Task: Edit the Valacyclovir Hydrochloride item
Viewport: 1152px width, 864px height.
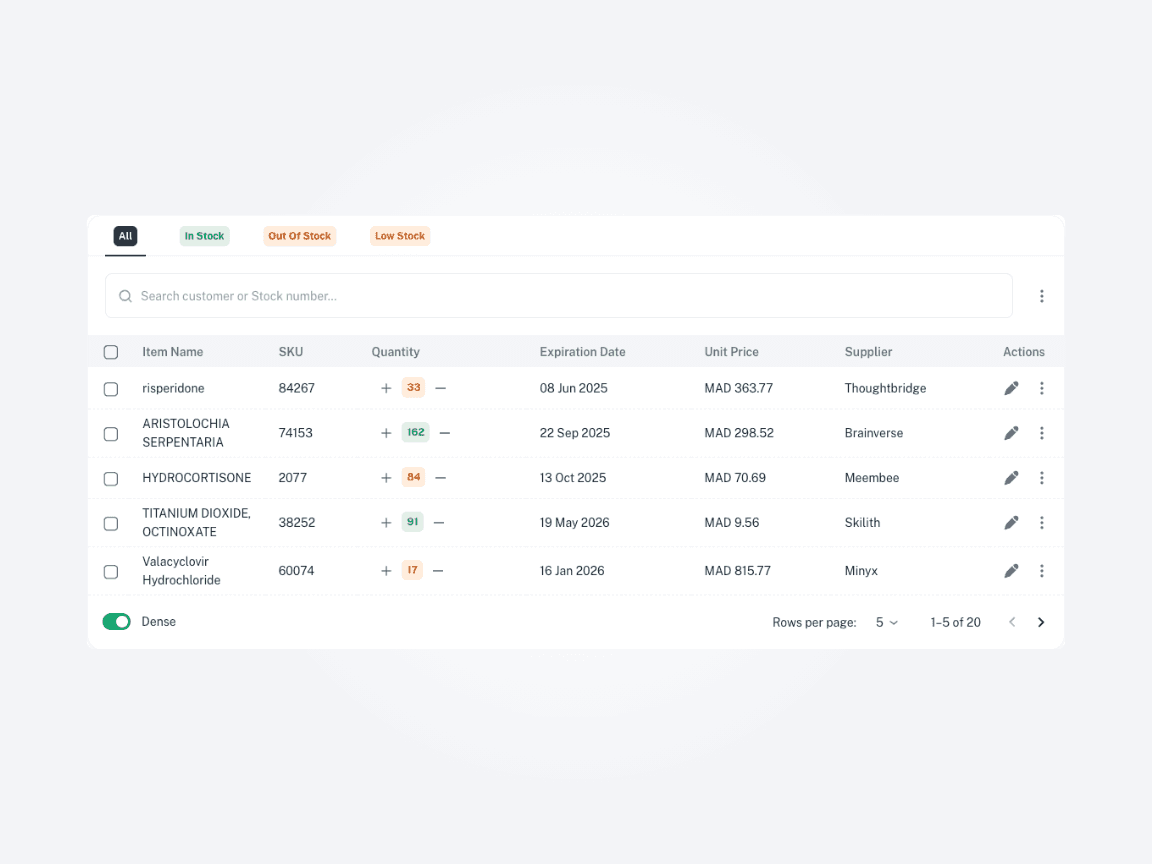Action: tap(1011, 571)
